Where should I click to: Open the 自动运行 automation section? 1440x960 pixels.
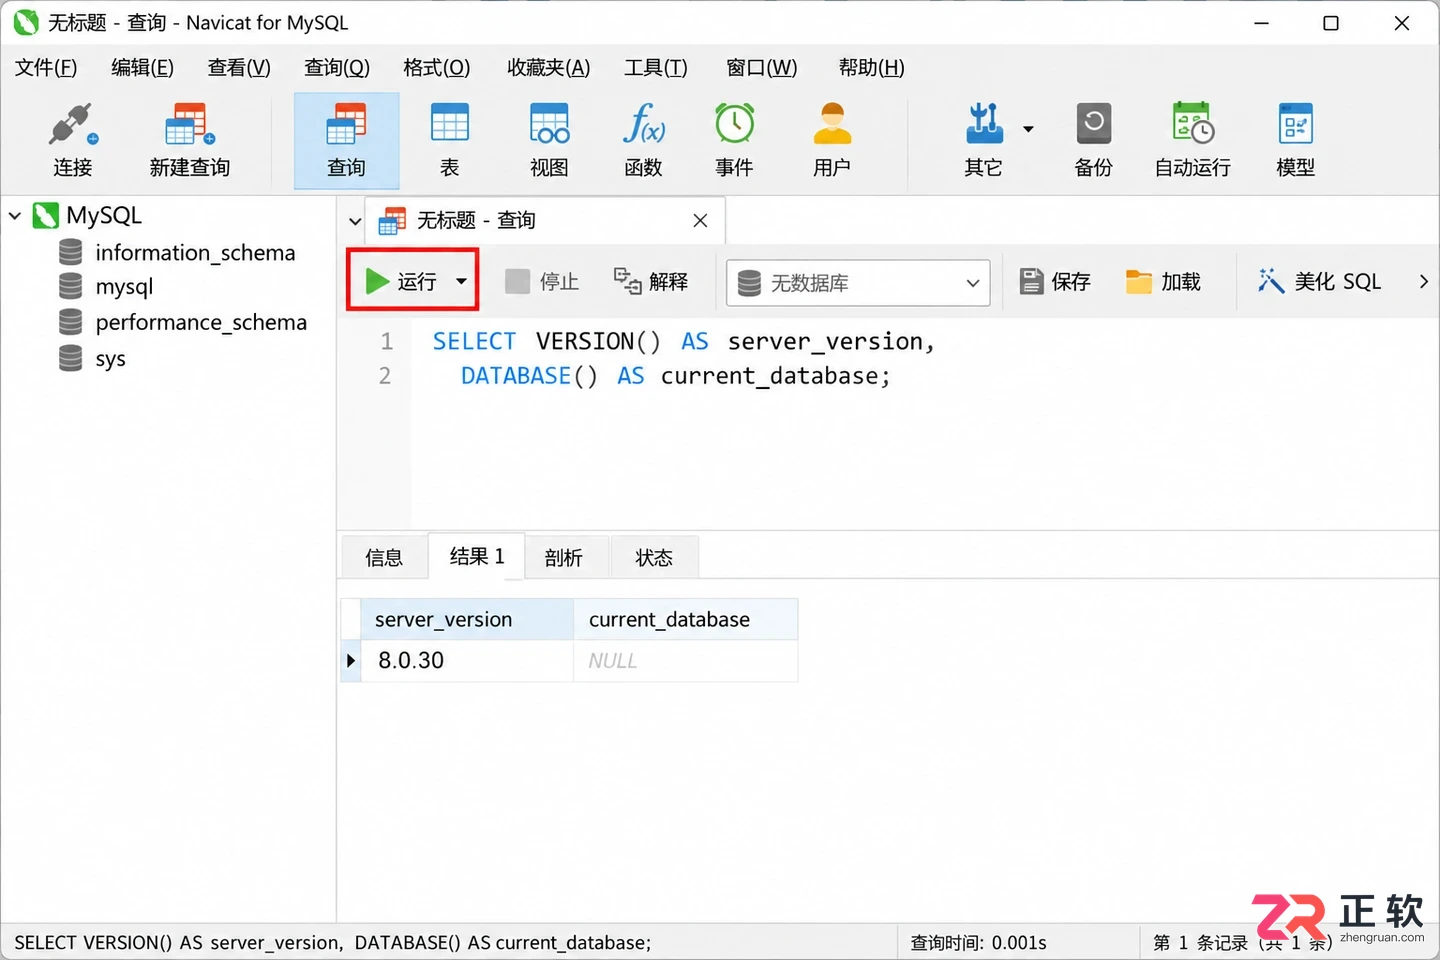coord(1192,140)
